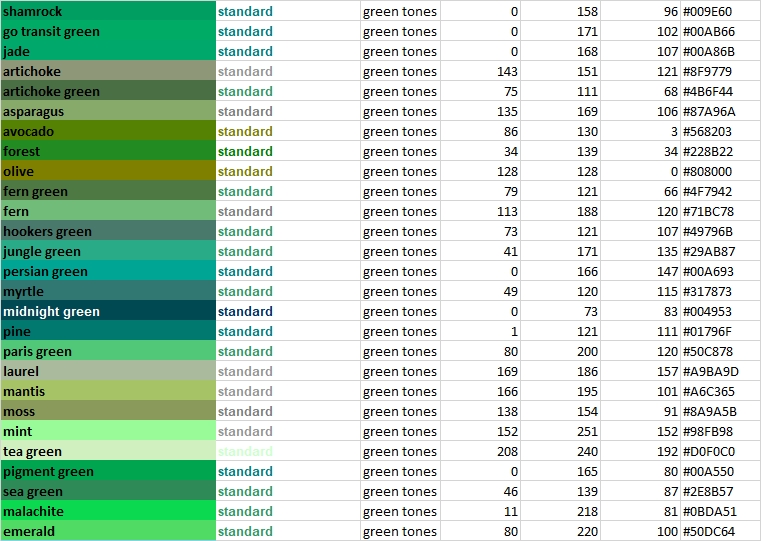Select the asparagus cell
The height and width of the screenshot is (541, 761).
tap(108, 111)
